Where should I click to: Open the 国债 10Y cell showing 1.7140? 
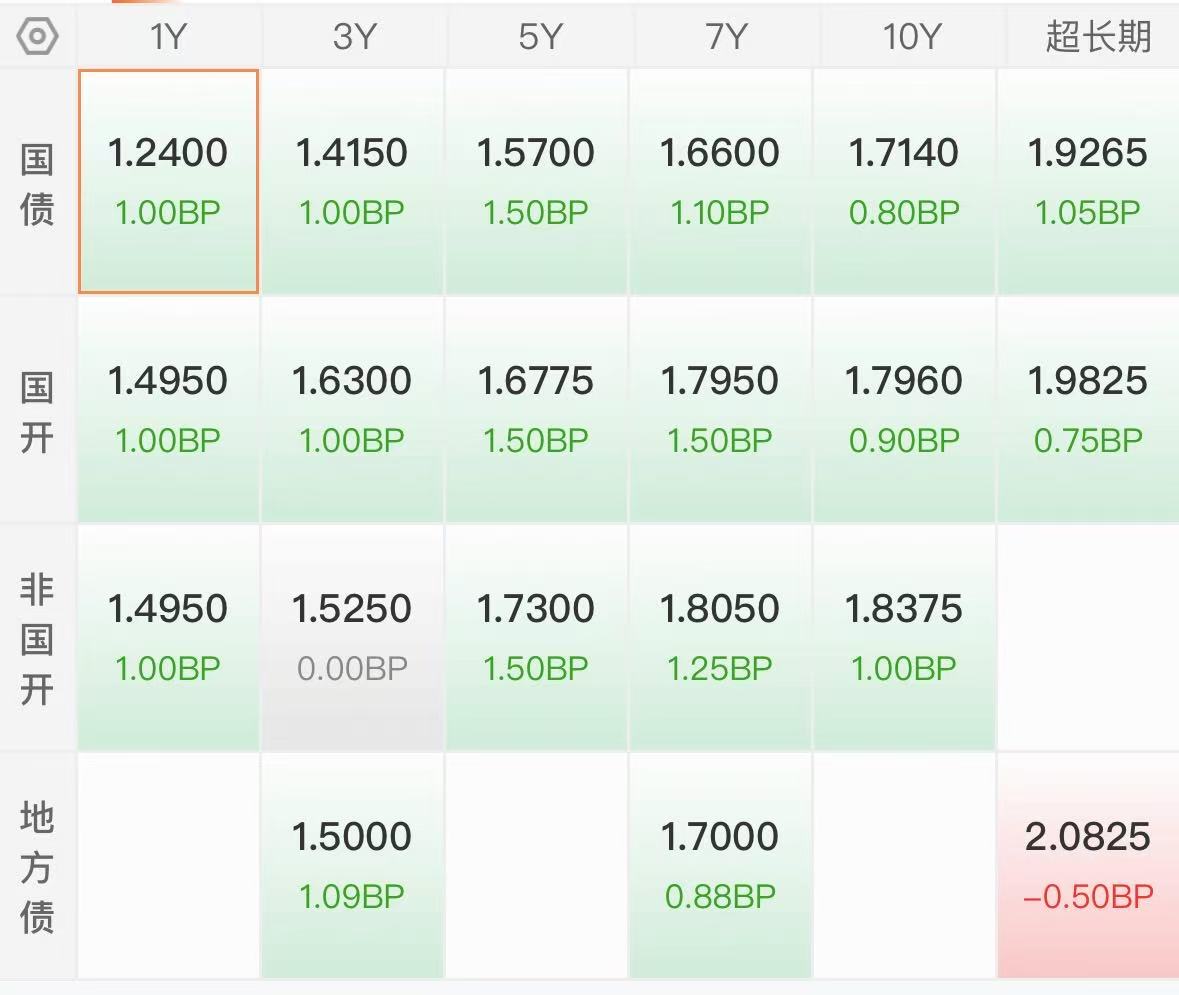[x=904, y=181]
